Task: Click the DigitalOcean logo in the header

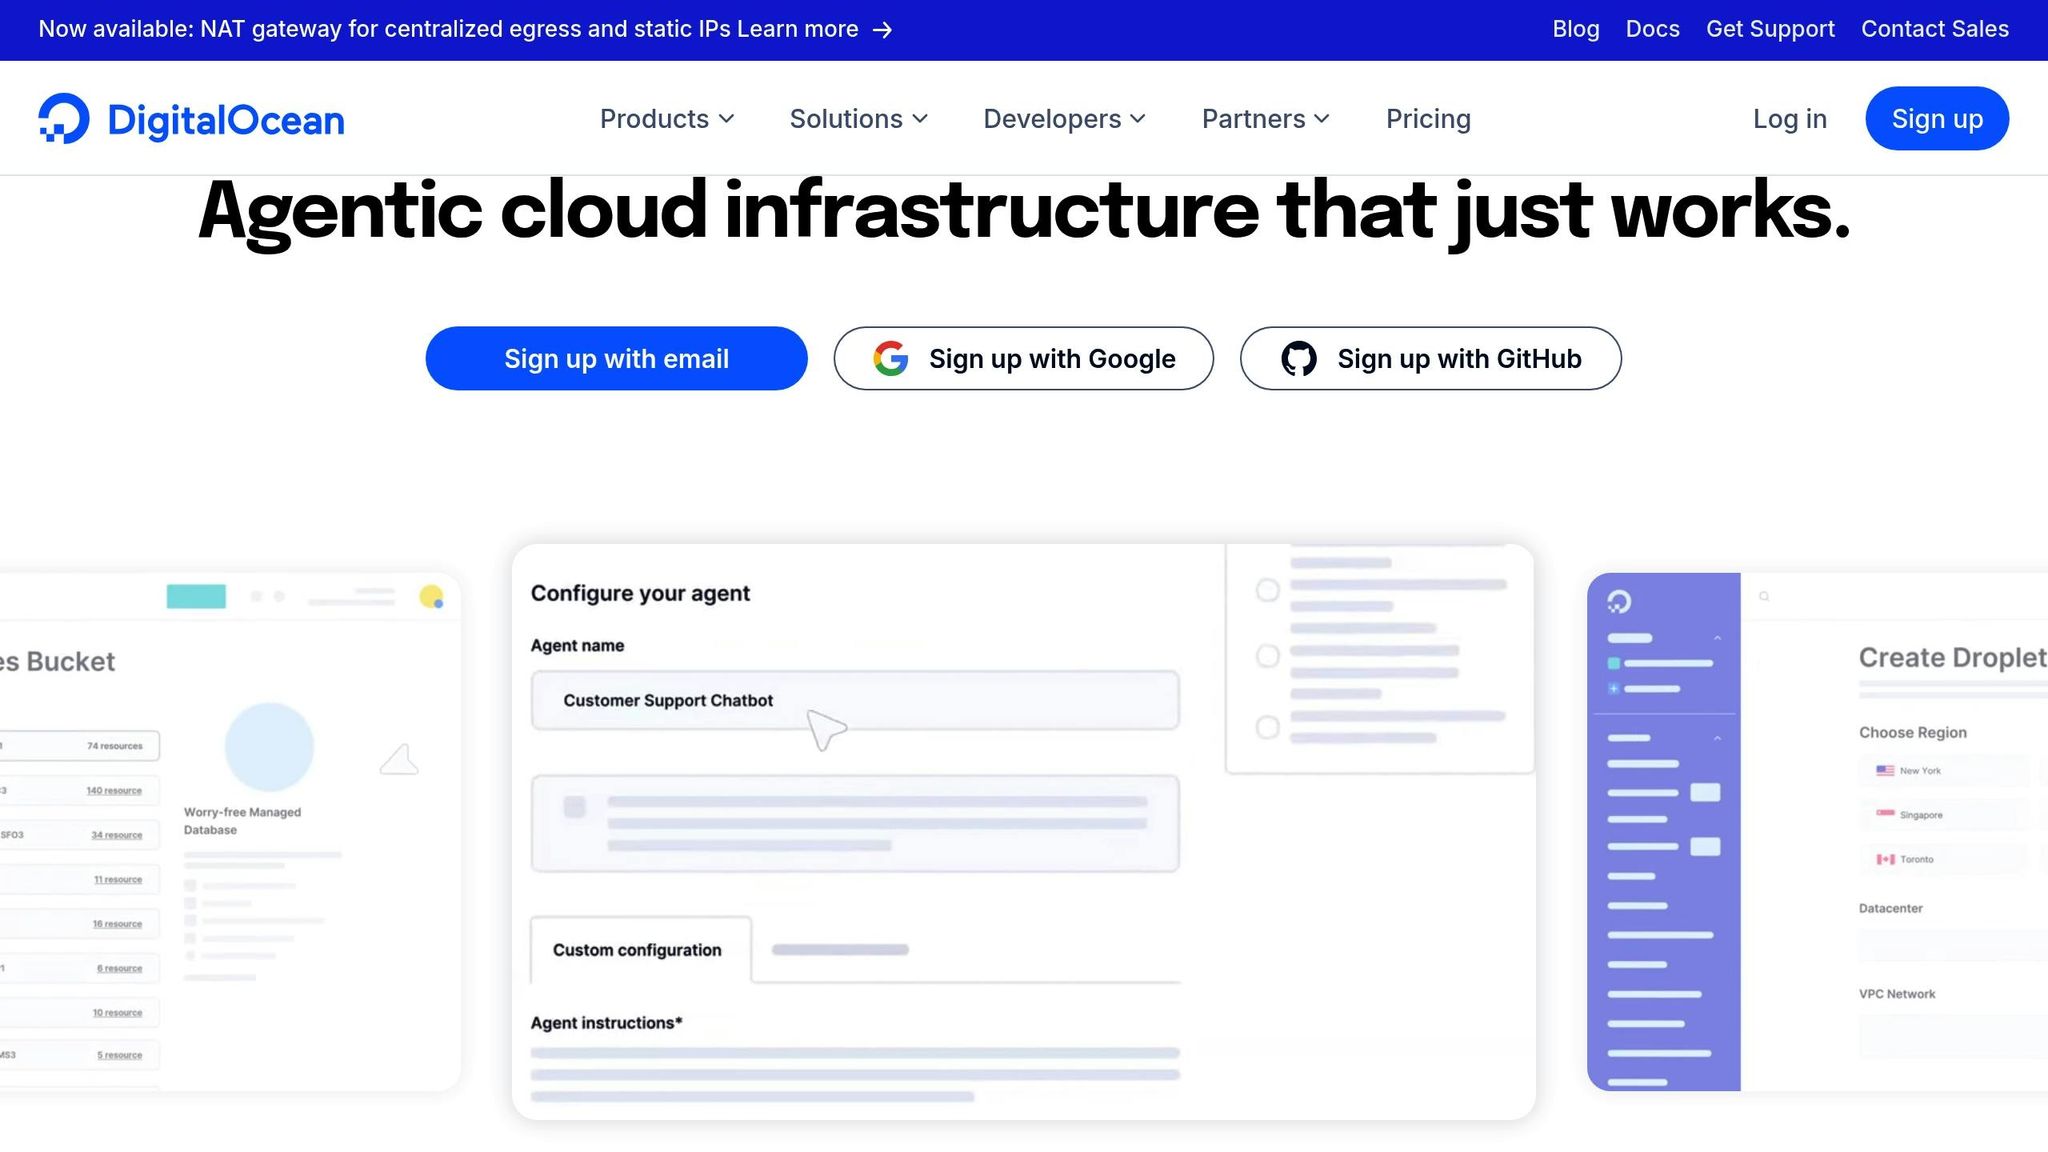Action: click(x=190, y=118)
